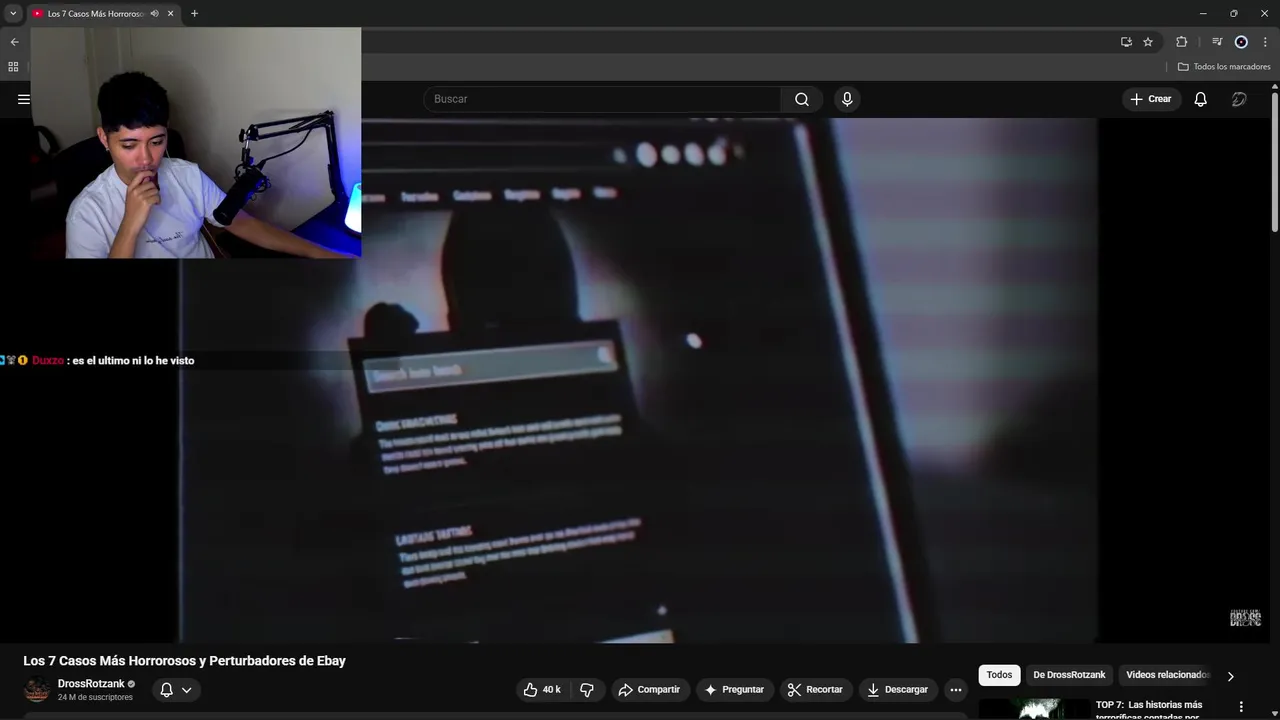Click the search magnifier button
The image size is (1280, 720).
tap(802, 99)
